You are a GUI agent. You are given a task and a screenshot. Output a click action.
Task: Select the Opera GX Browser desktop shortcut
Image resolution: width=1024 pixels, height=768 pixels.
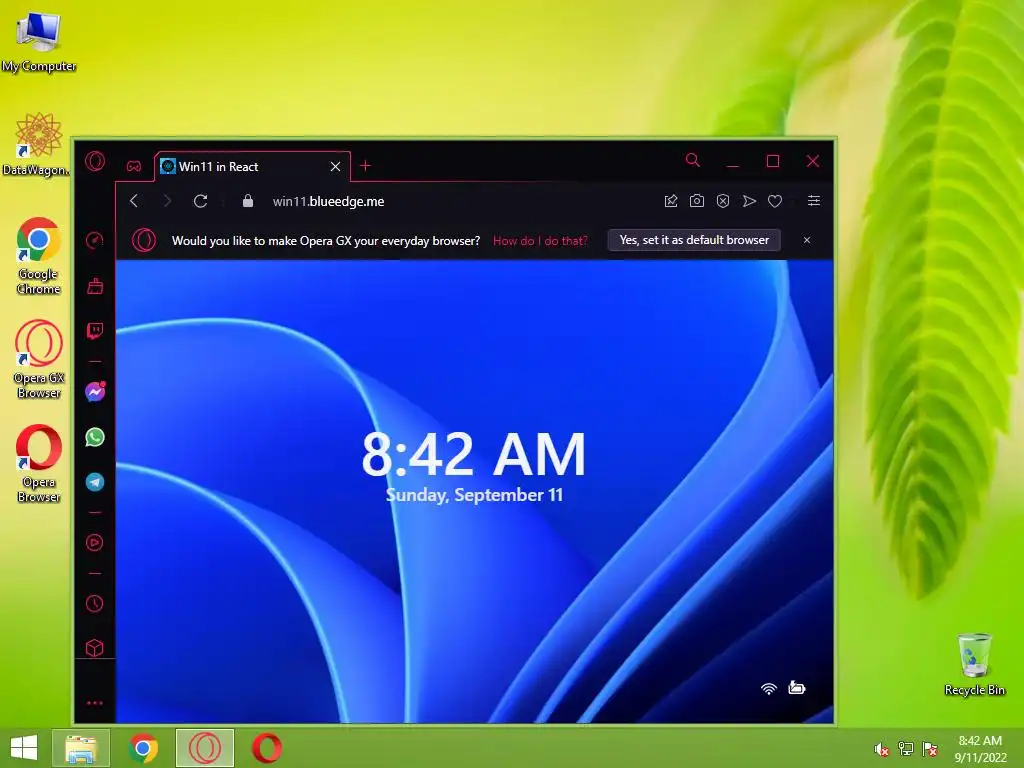(39, 359)
